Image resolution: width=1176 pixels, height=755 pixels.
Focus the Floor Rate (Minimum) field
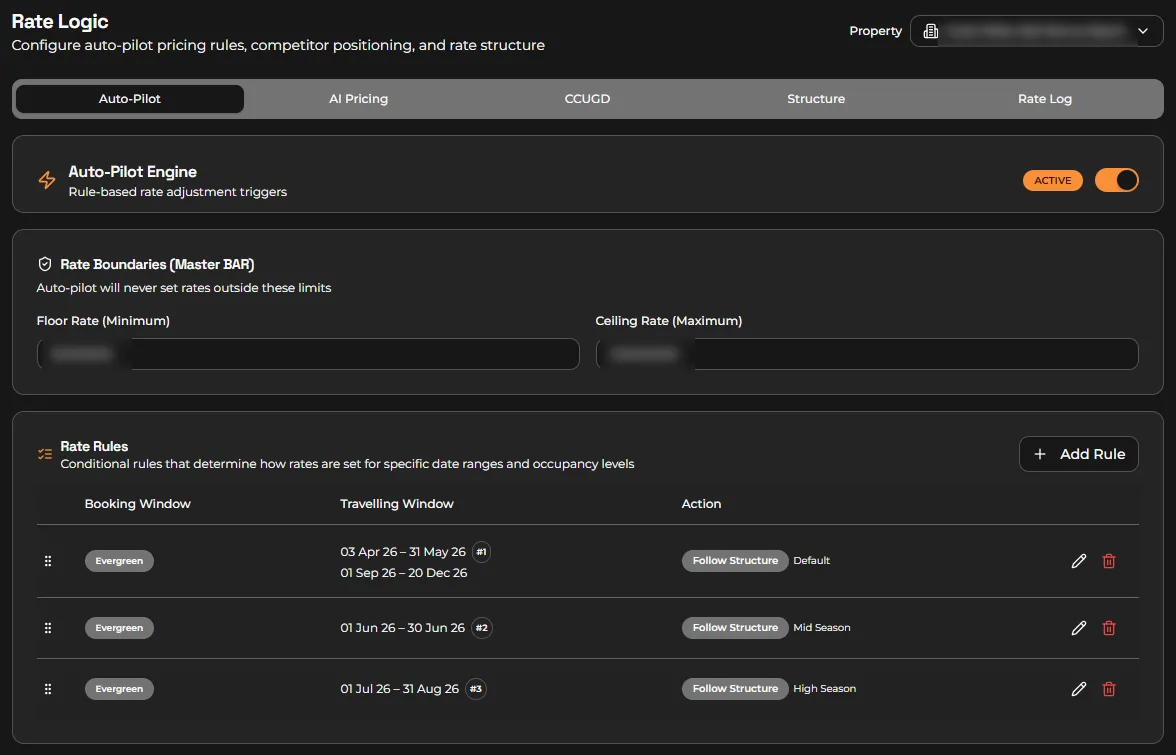click(308, 354)
